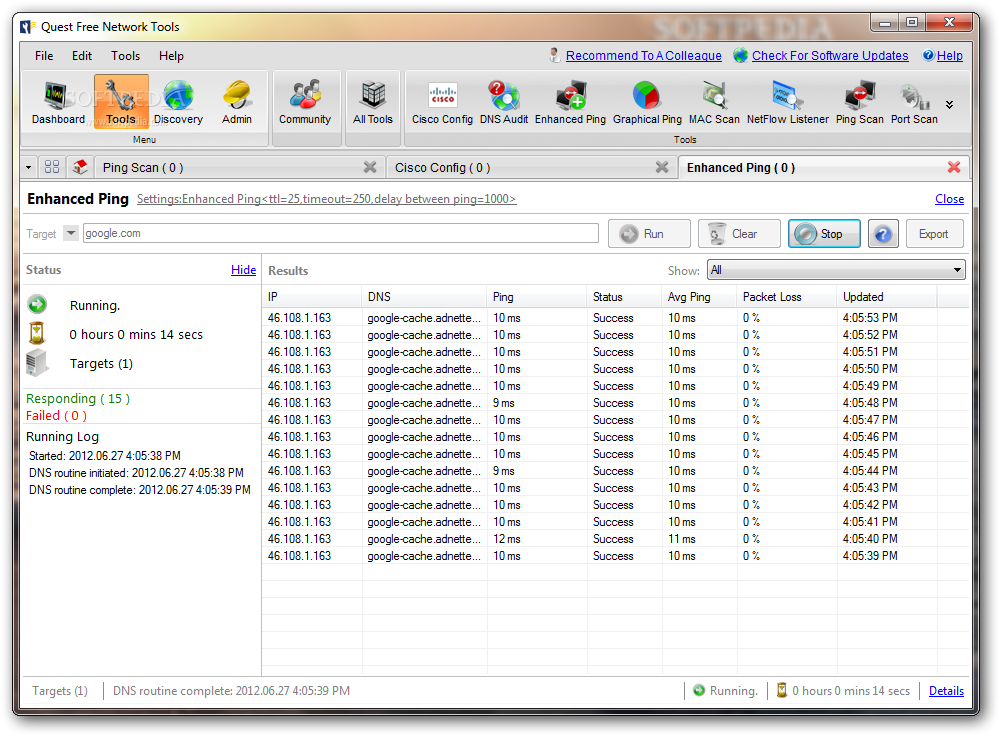1000x736 pixels.
Task: Open the Target dropdown arrow
Action: tap(71, 233)
